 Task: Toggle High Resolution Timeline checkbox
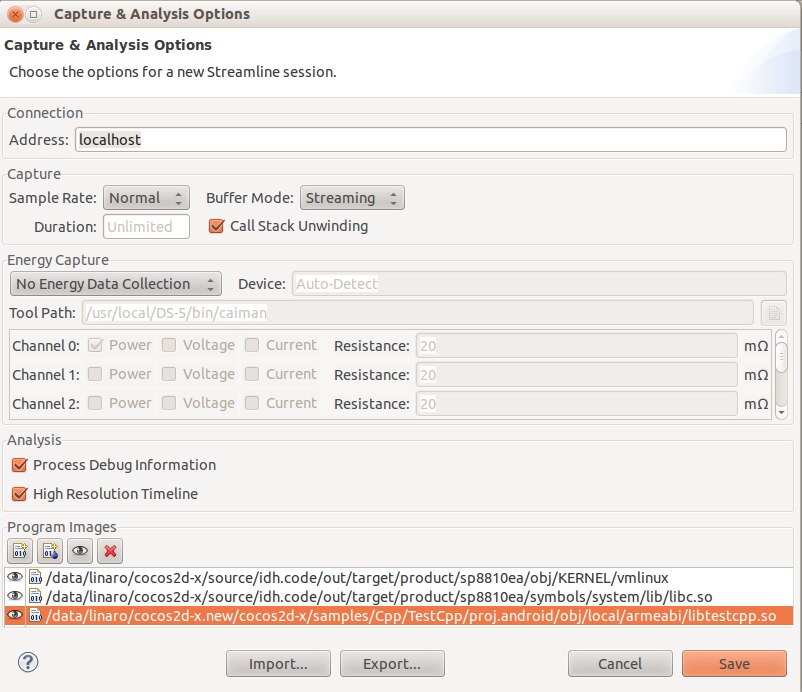click(x=19, y=494)
